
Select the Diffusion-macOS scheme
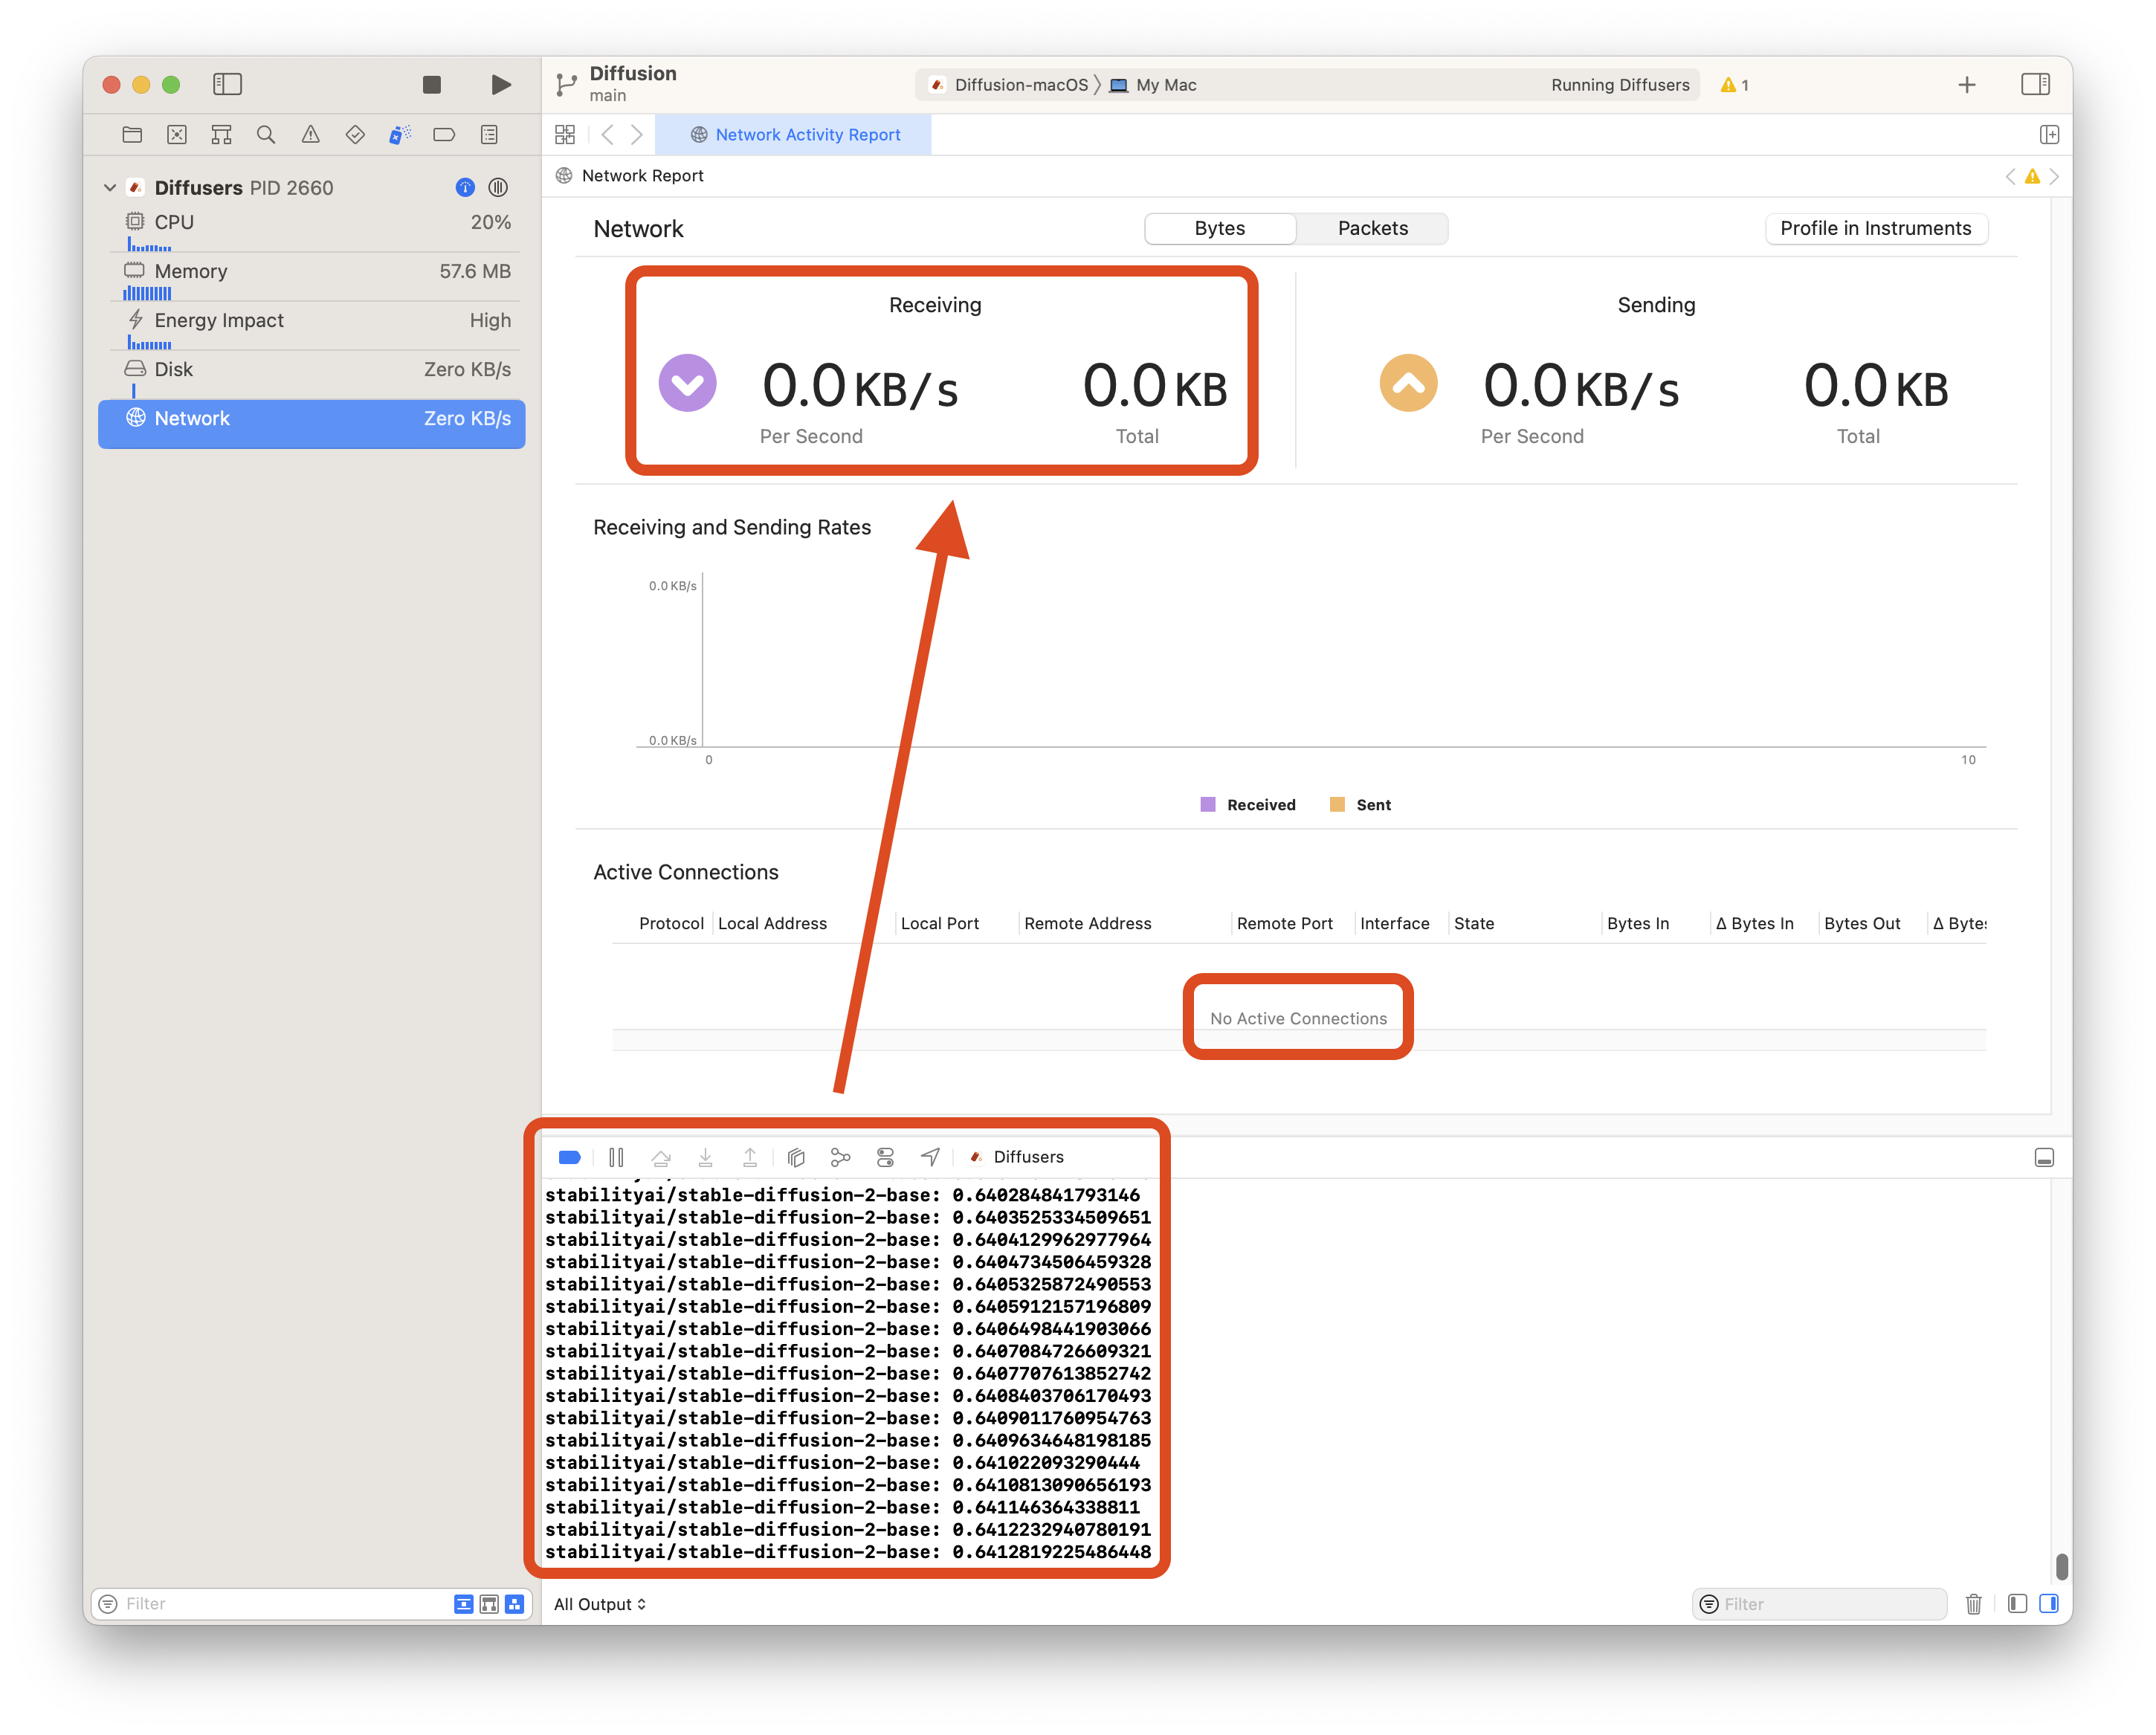click(x=1010, y=85)
